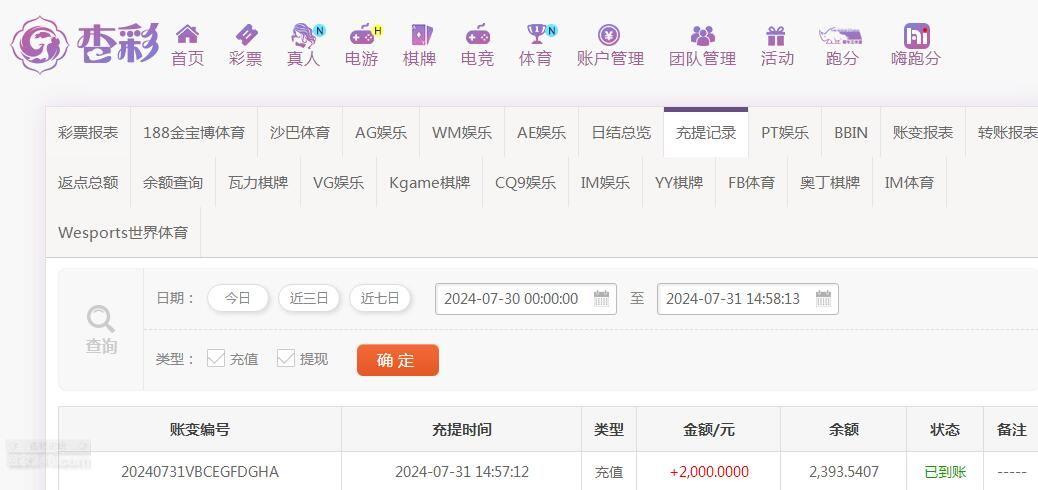
Task: Open the 账户管理 yen coin icon
Action: (609, 34)
